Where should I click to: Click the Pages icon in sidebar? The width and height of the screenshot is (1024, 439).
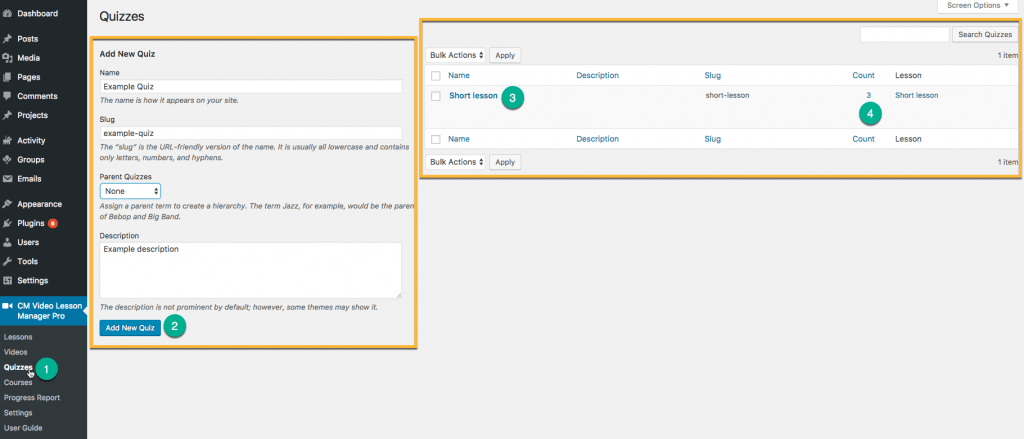click(8, 77)
